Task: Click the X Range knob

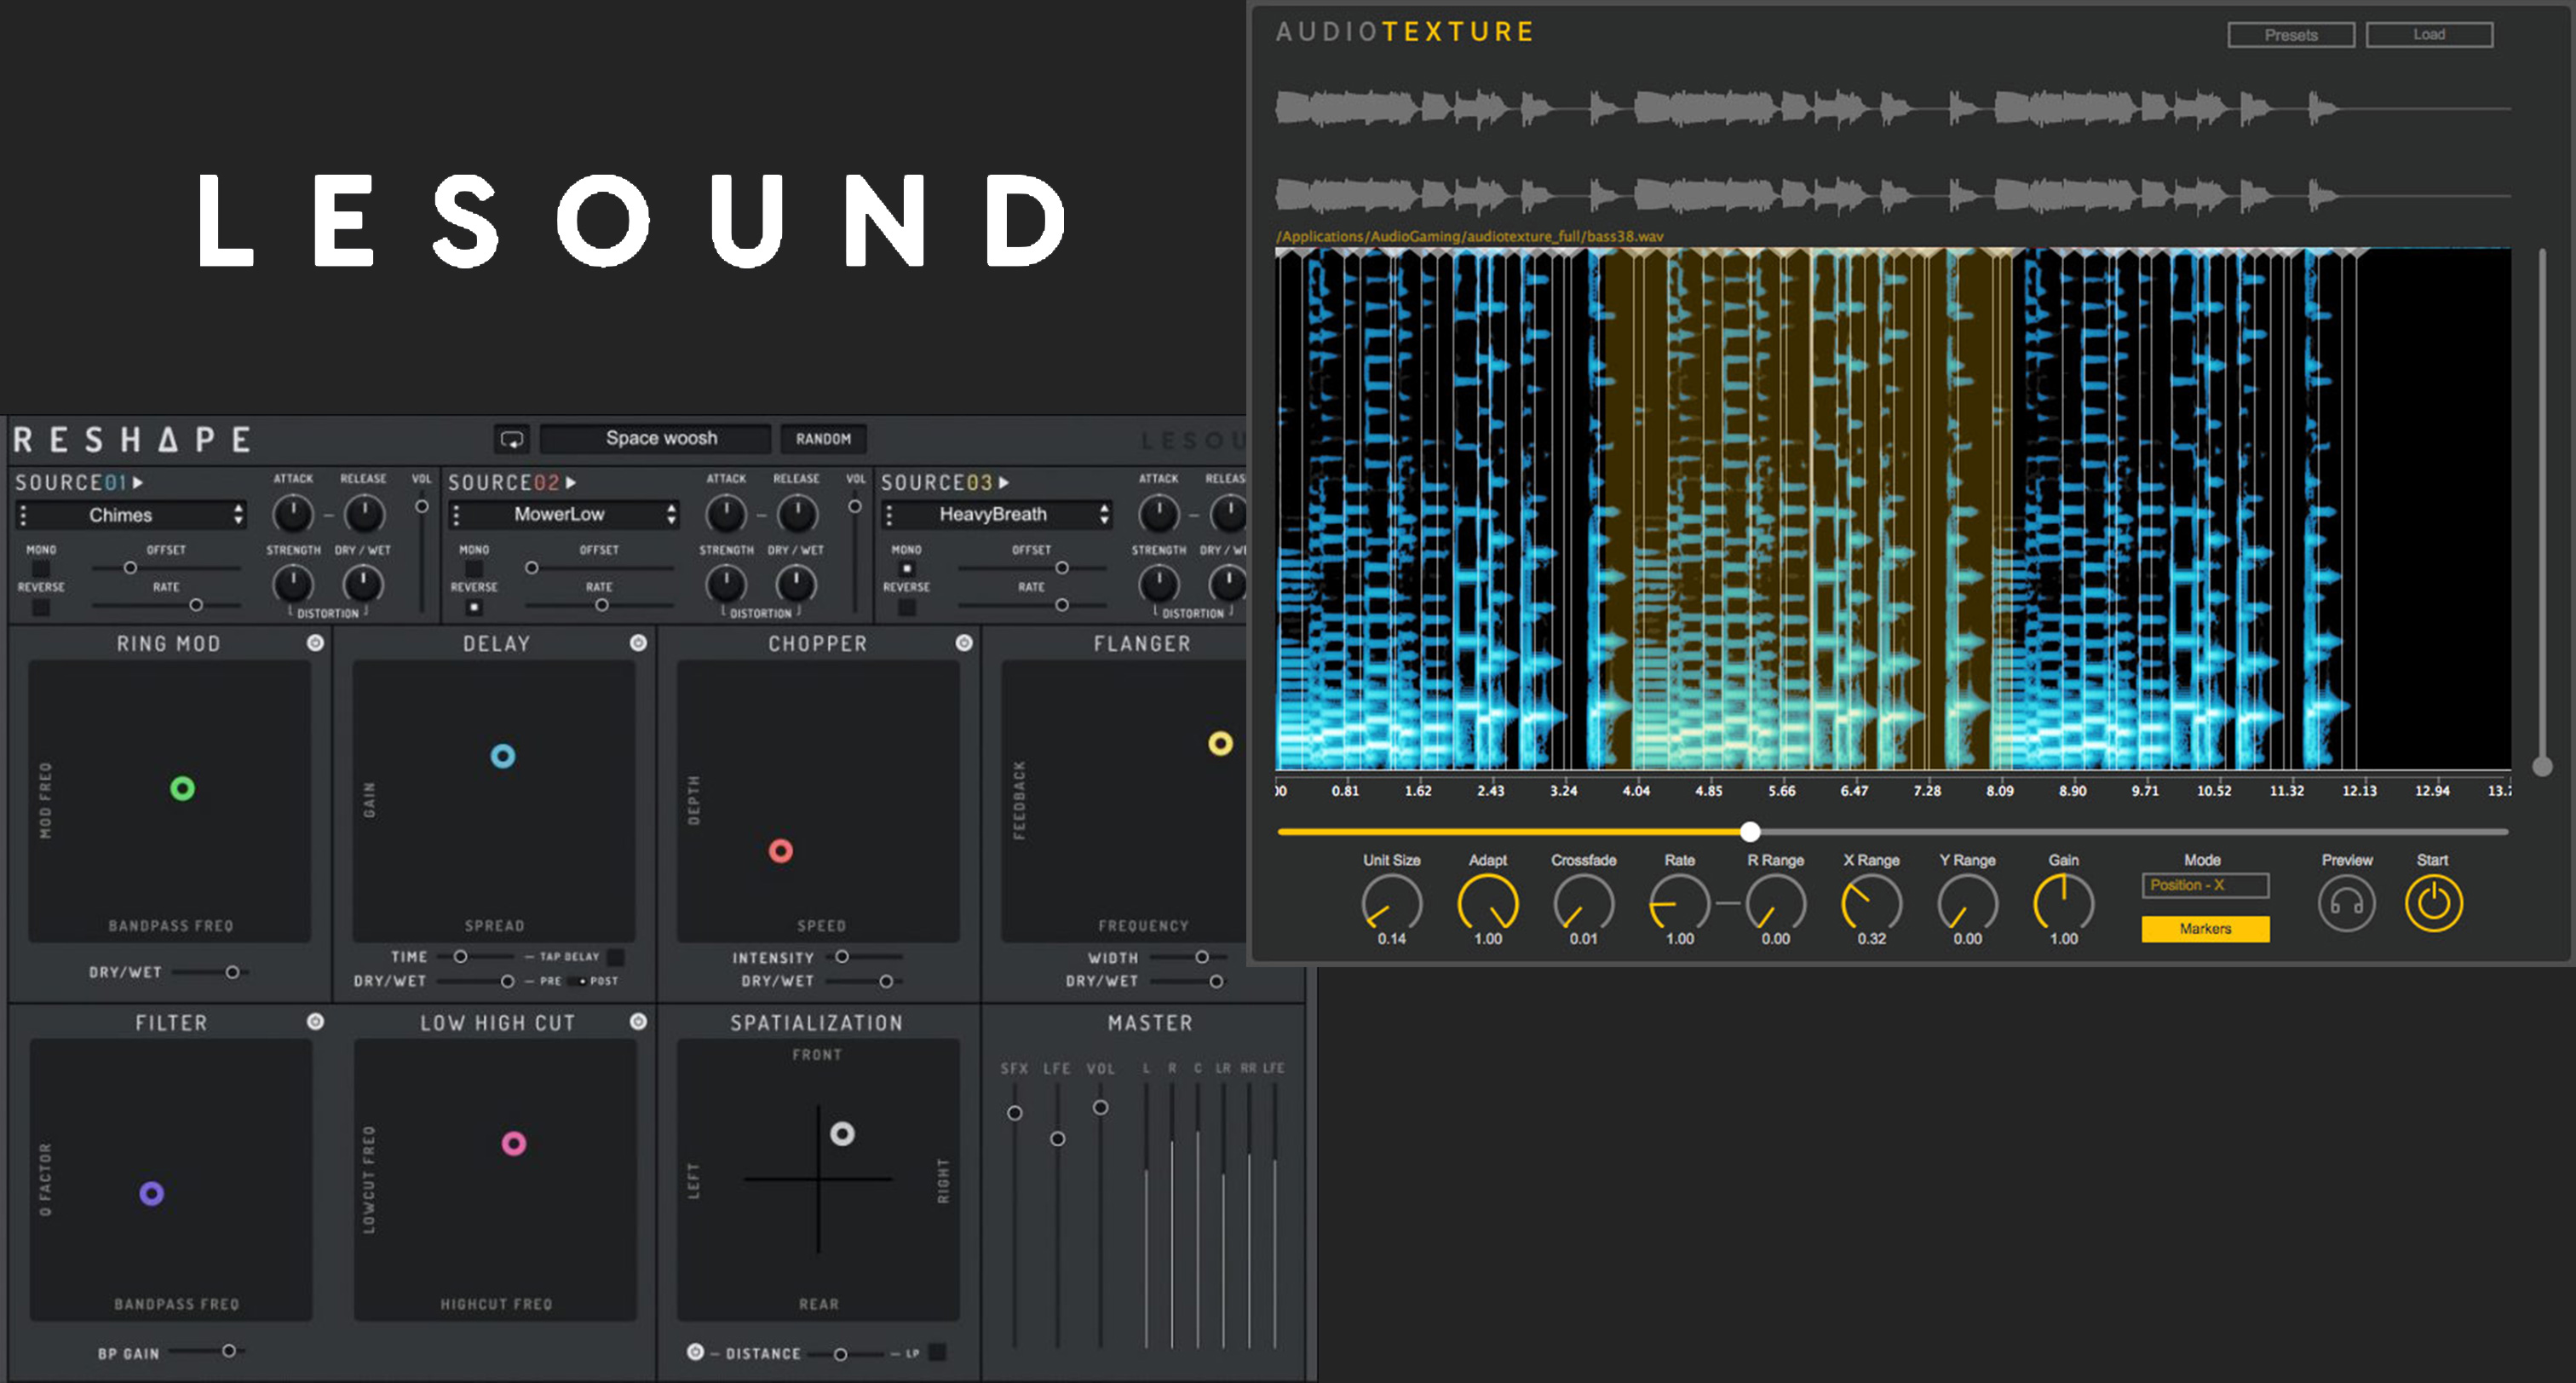Action: tap(1871, 903)
